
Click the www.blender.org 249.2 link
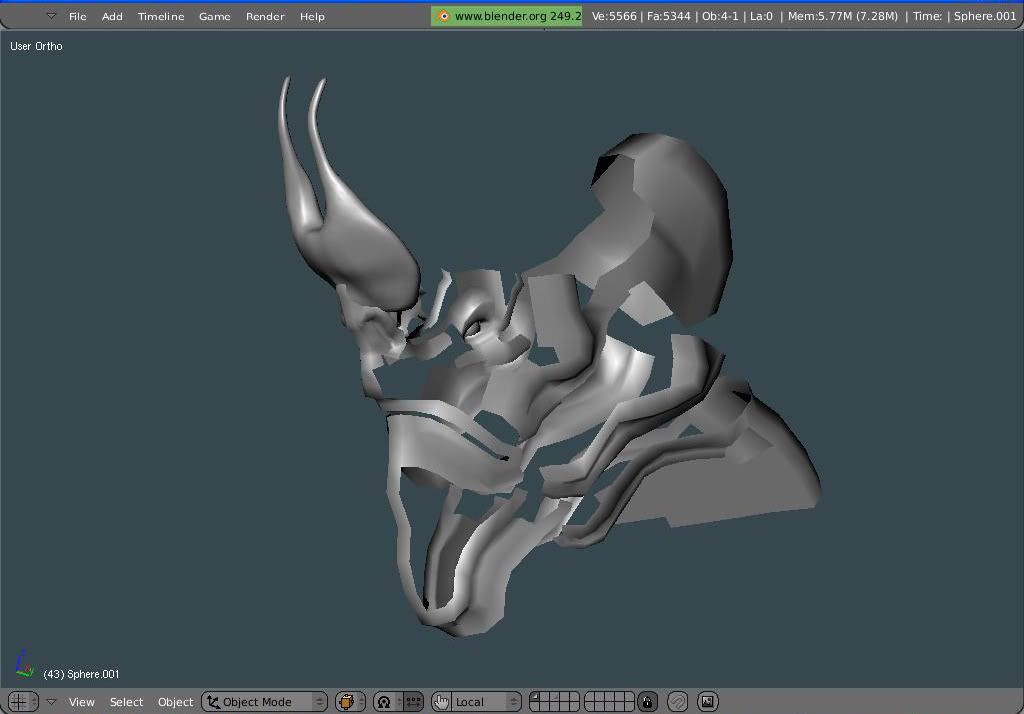517,16
